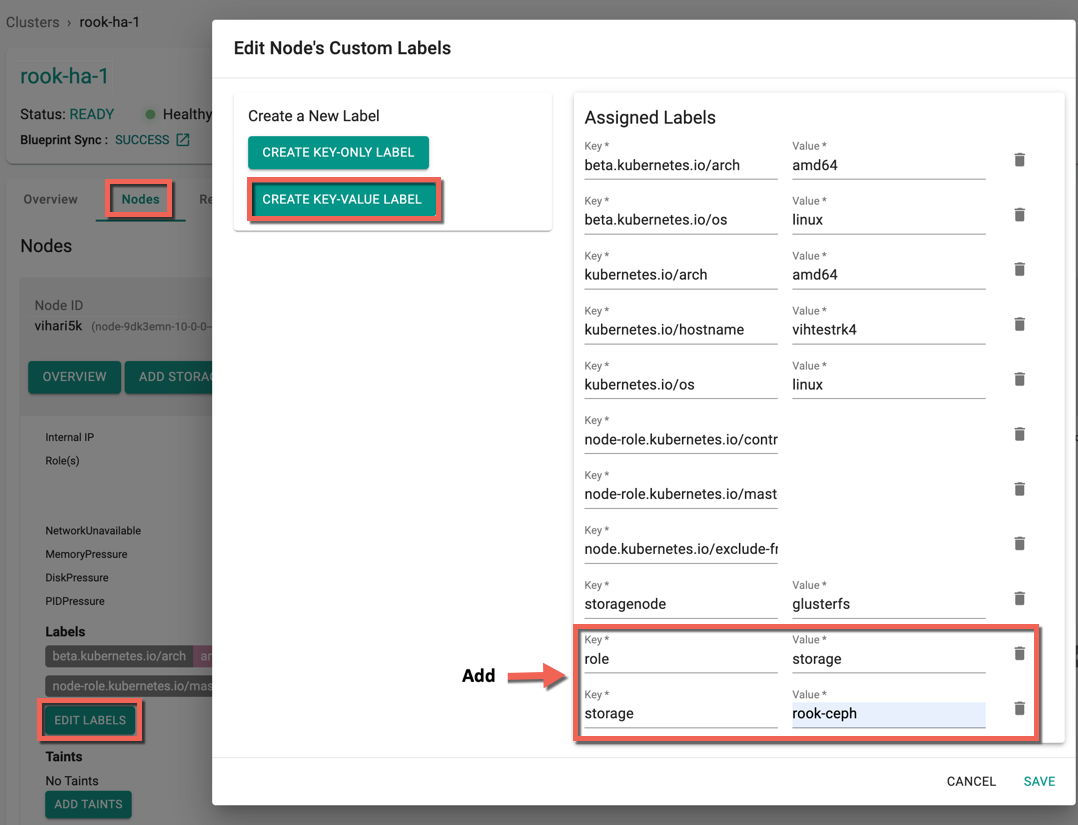This screenshot has width=1078, height=825.
Task: Edit the kubernetes.io/hostname key field
Action: (681, 329)
